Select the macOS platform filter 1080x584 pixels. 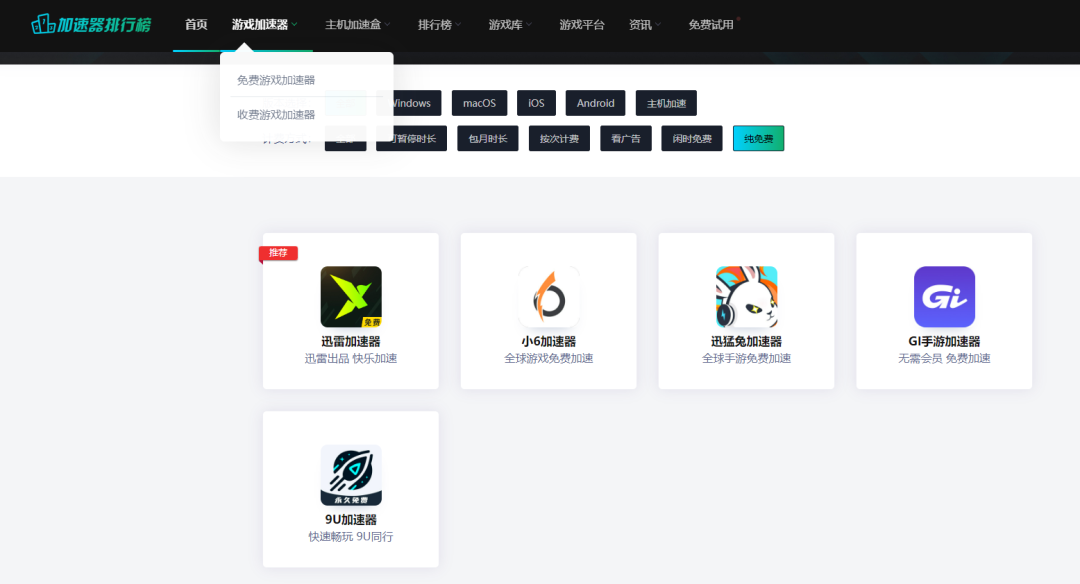[x=479, y=103]
